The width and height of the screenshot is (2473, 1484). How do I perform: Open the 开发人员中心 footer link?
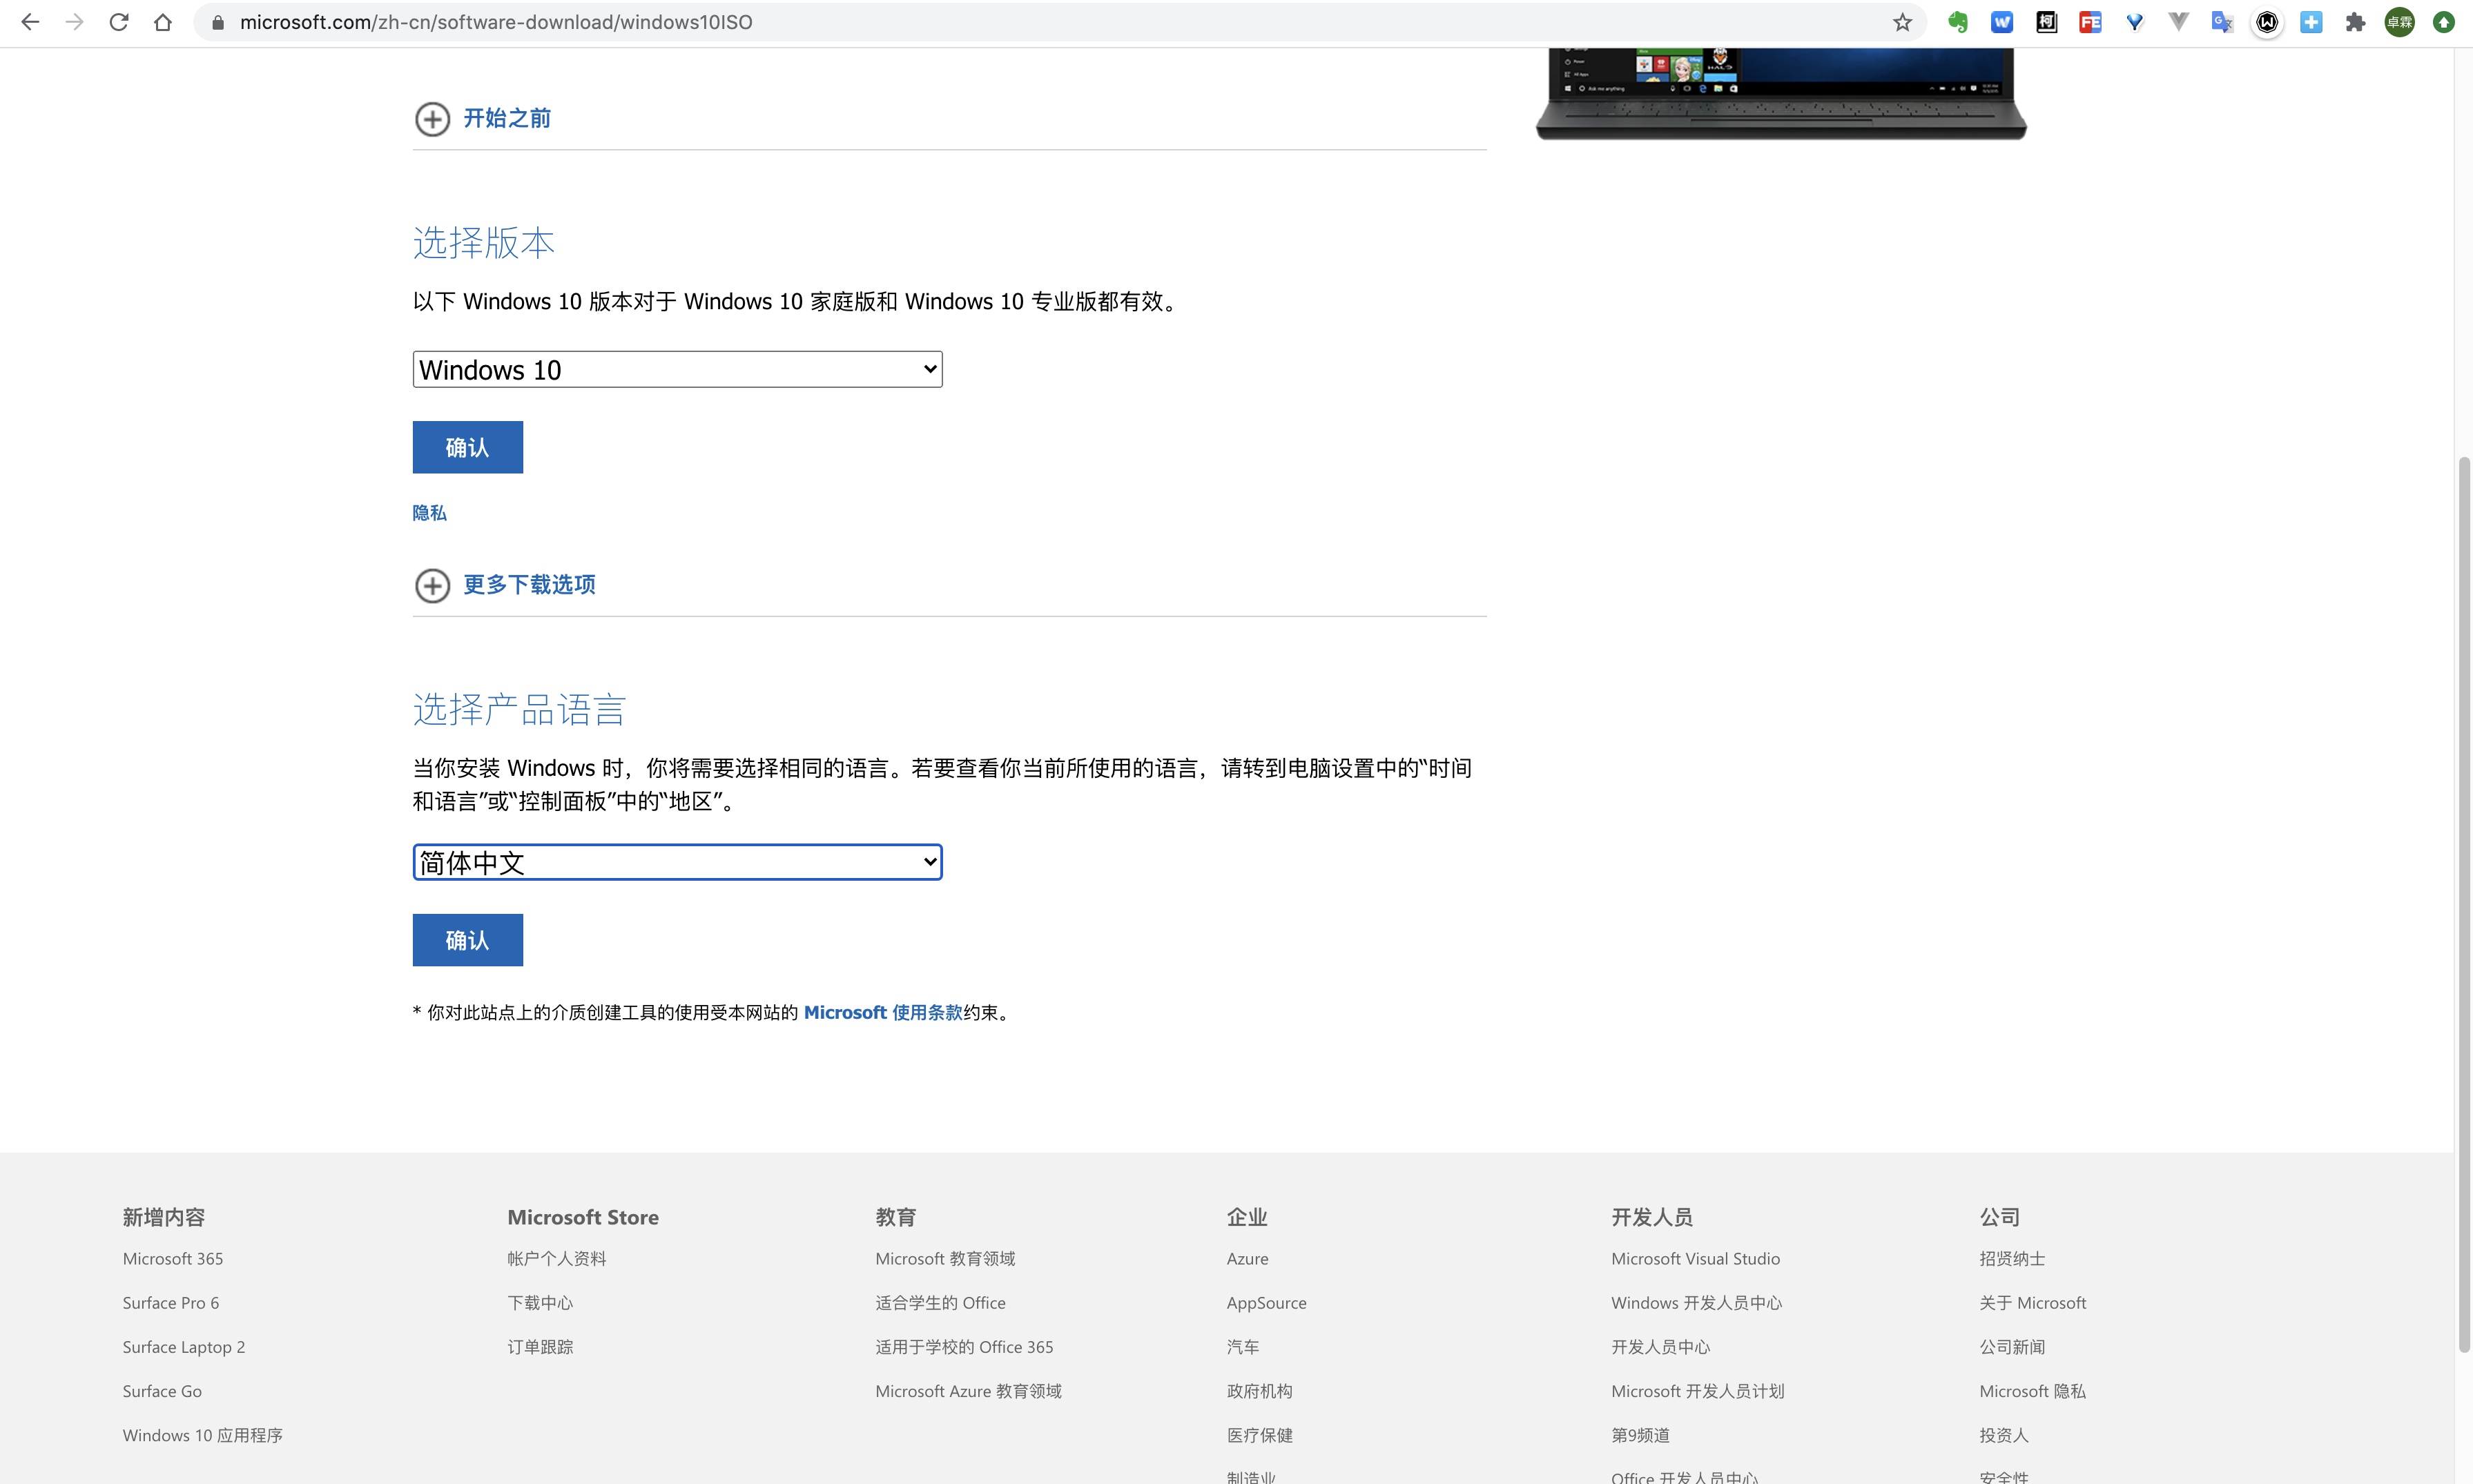1660,1347
